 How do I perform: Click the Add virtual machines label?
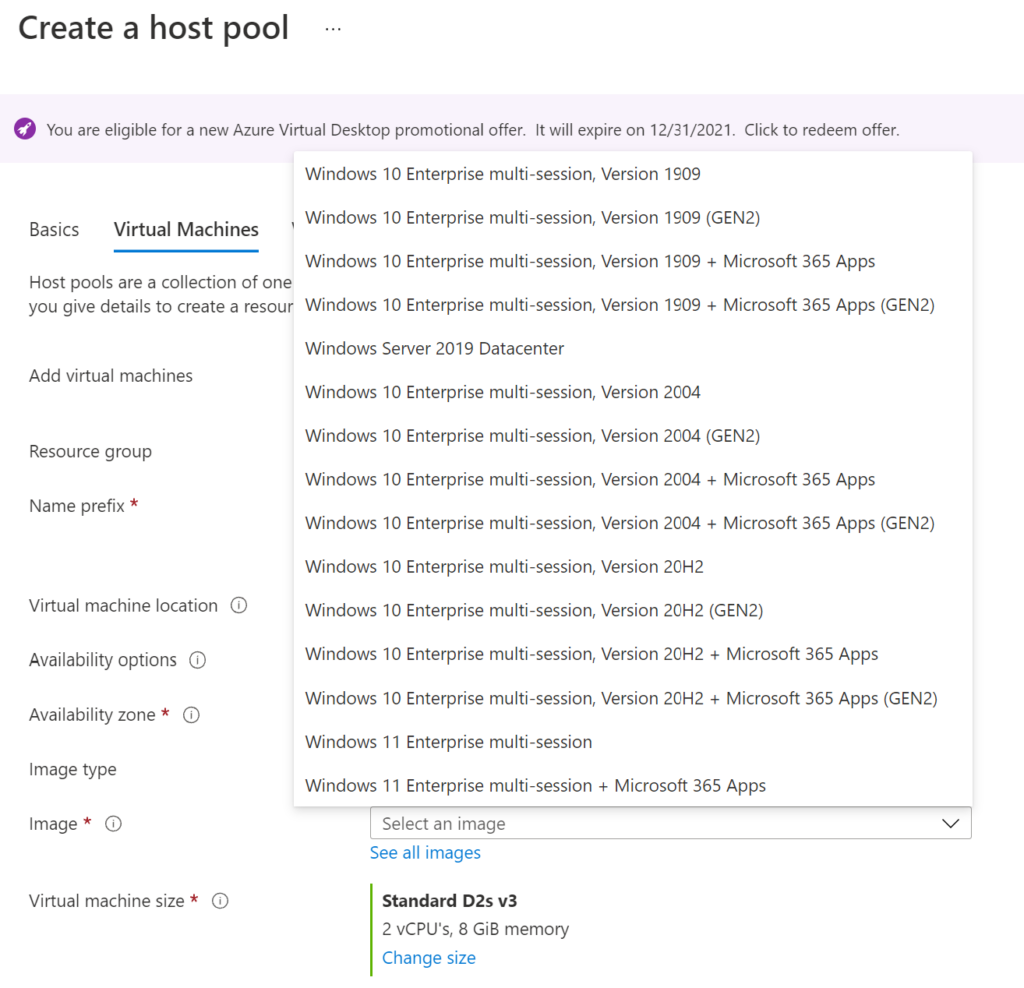coord(111,376)
